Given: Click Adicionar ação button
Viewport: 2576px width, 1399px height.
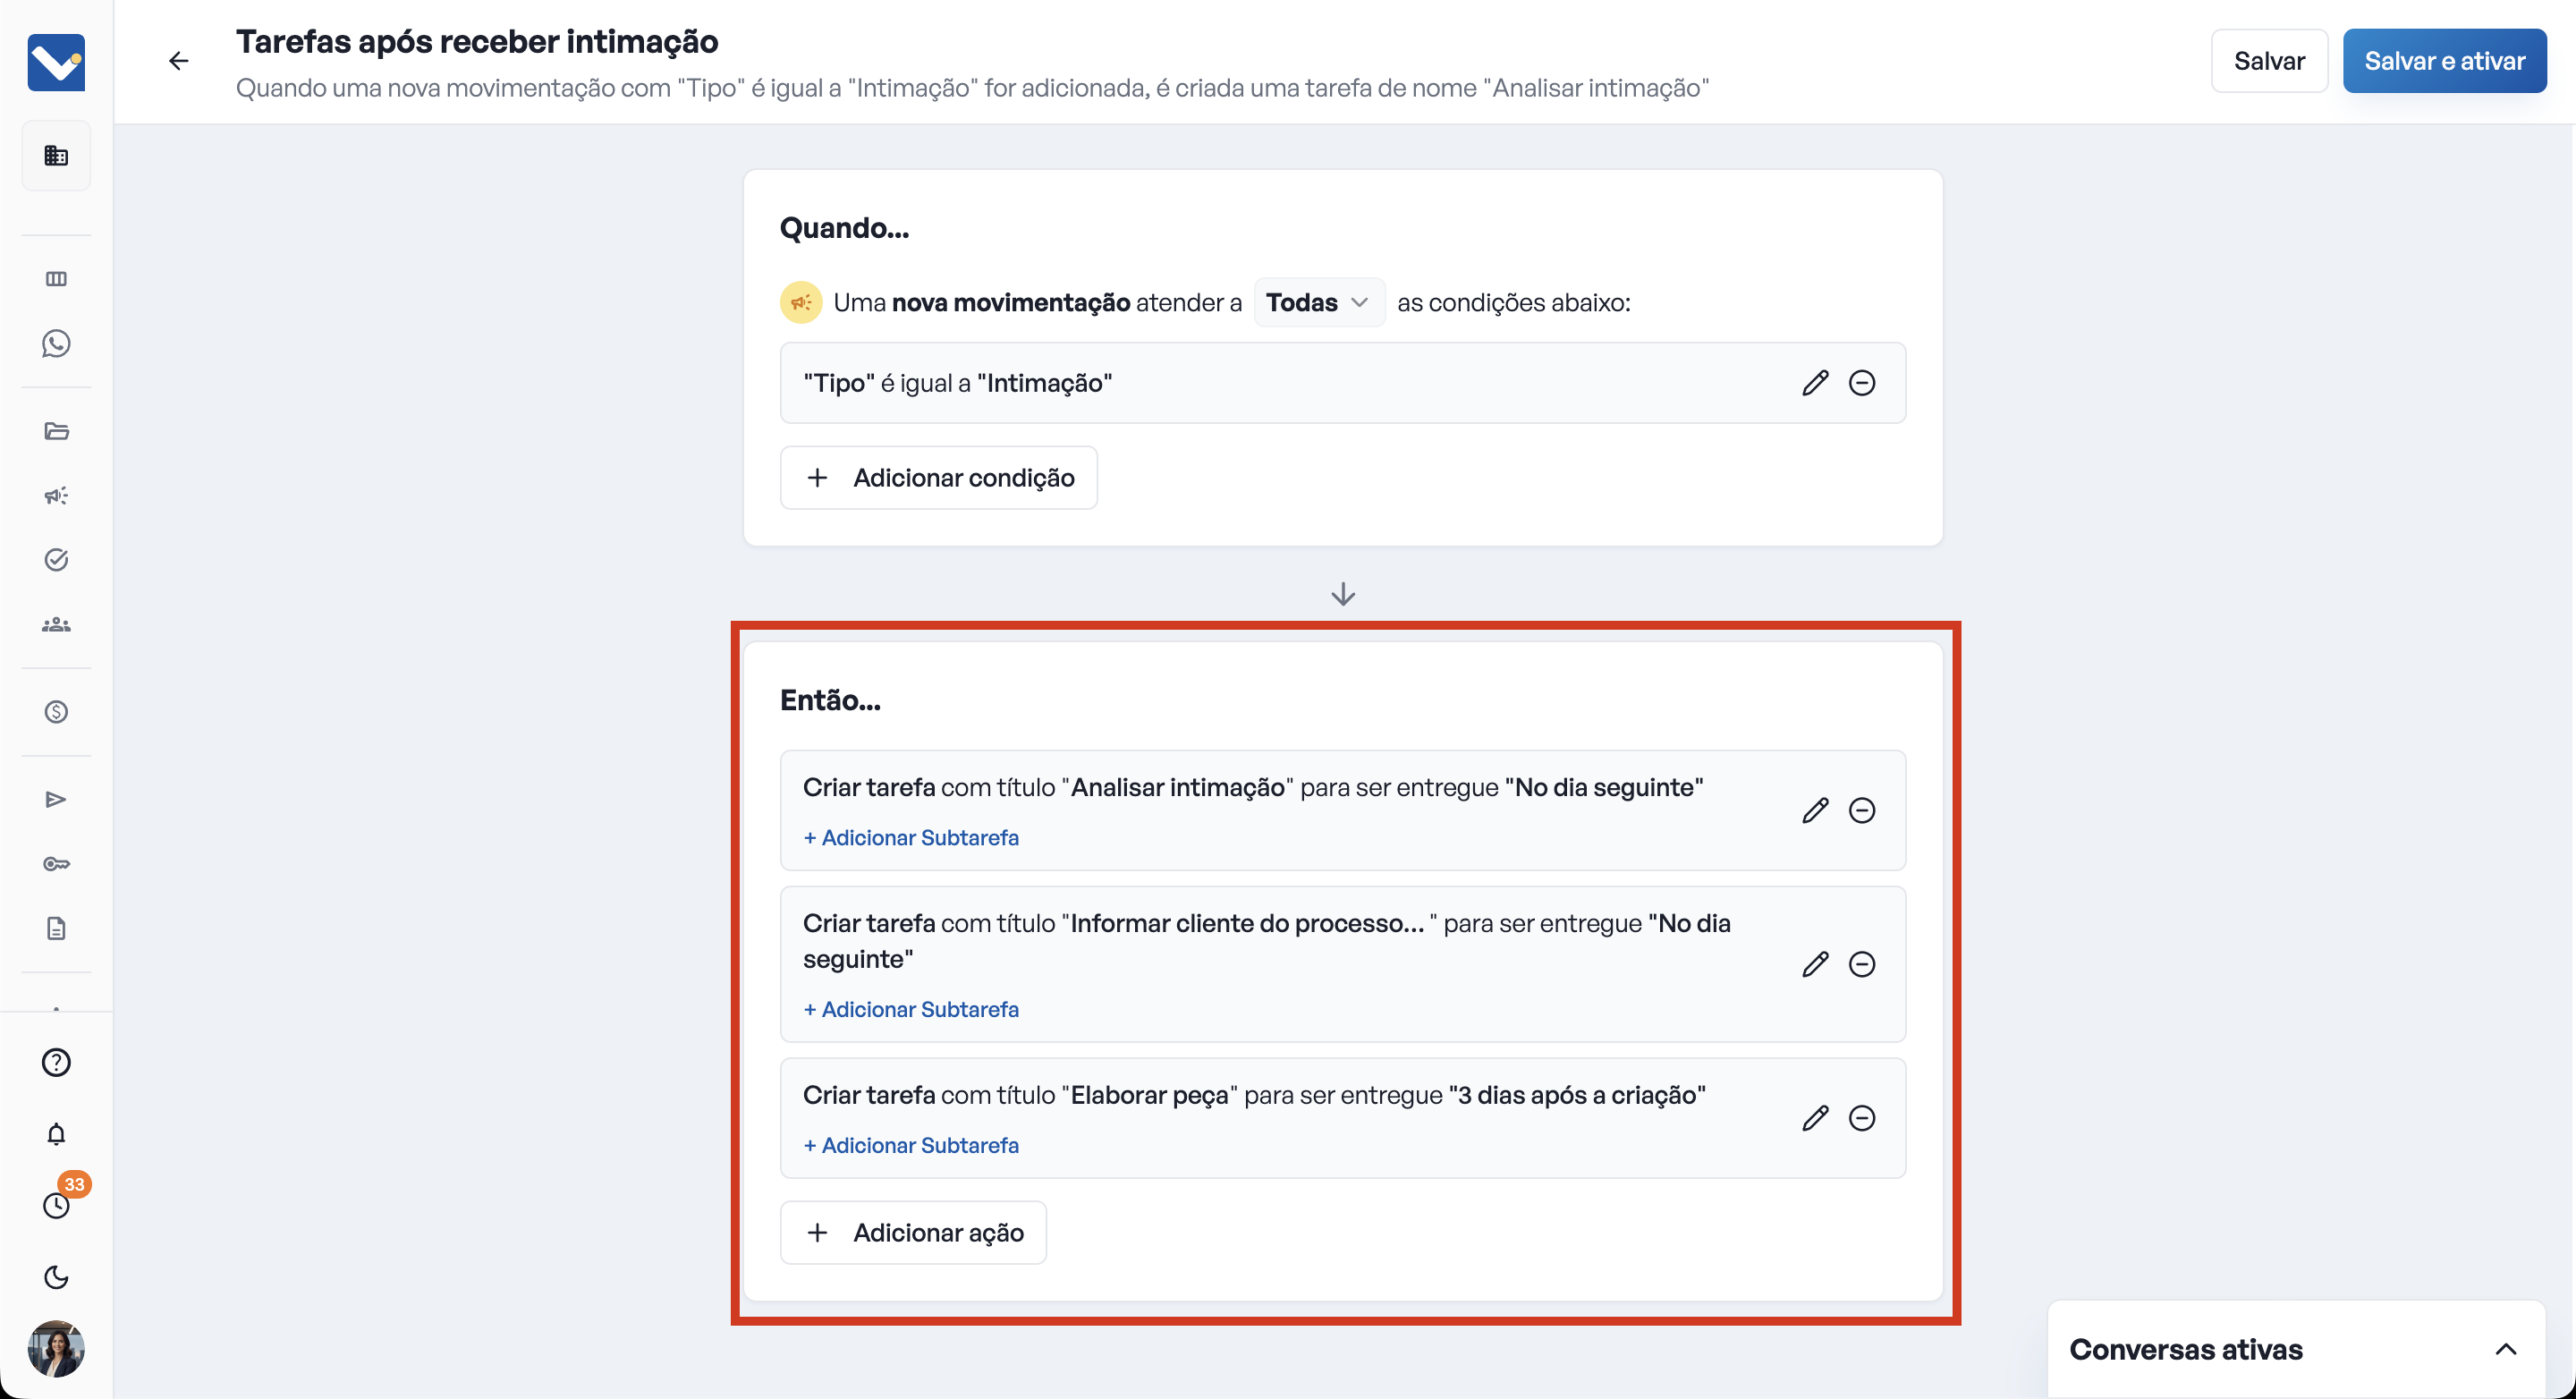Looking at the screenshot, I should pos(913,1232).
